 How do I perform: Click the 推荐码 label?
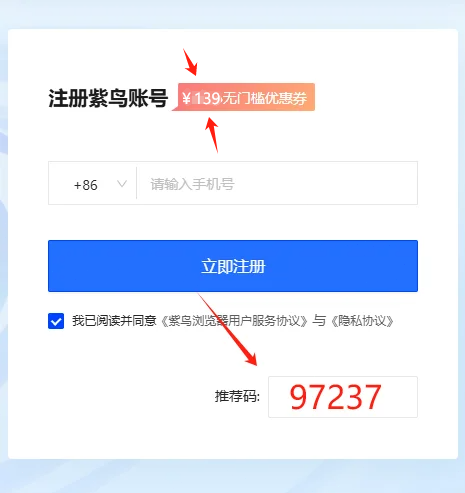click(x=237, y=396)
